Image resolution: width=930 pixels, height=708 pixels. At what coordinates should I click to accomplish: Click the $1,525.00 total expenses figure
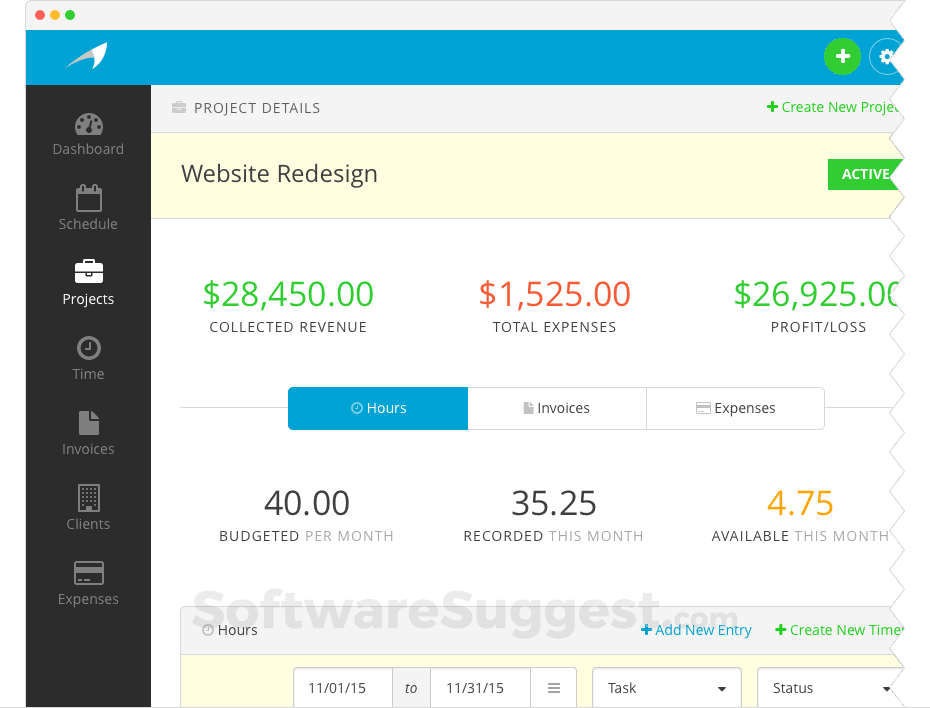(555, 295)
